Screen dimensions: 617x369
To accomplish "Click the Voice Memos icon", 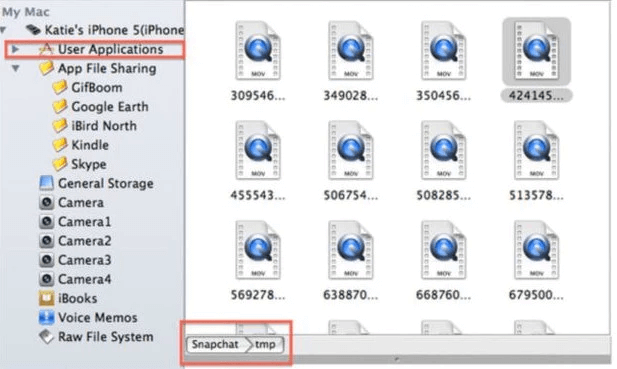I will point(46,317).
